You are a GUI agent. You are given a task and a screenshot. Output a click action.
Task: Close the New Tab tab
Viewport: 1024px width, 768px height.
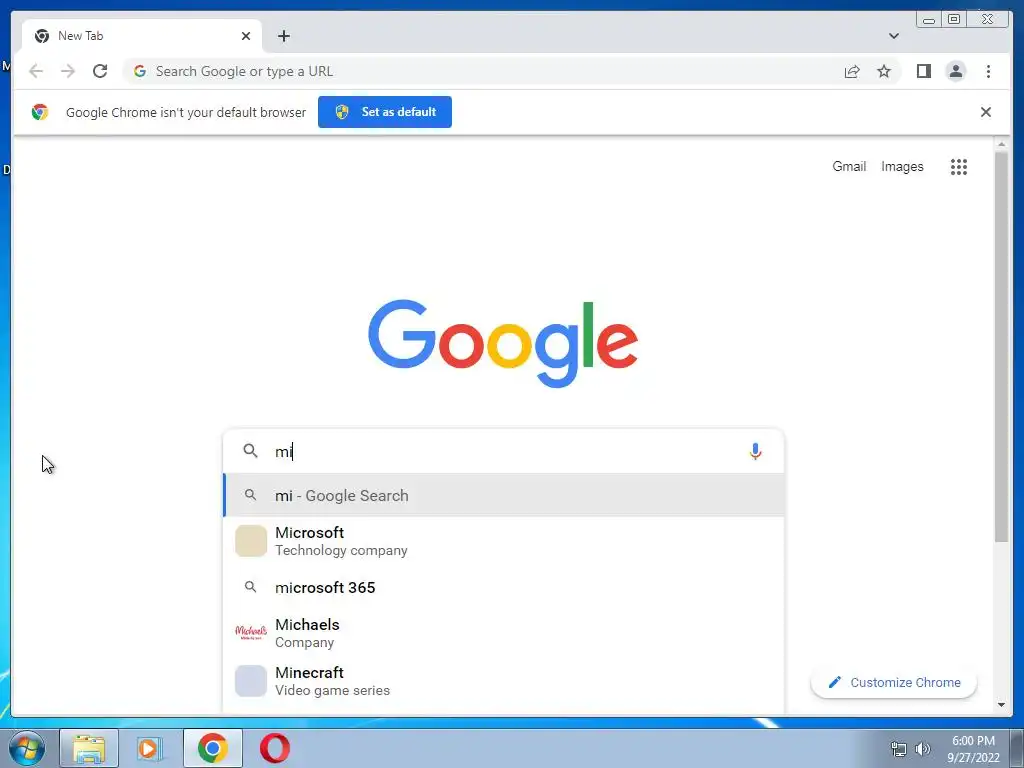click(x=246, y=36)
